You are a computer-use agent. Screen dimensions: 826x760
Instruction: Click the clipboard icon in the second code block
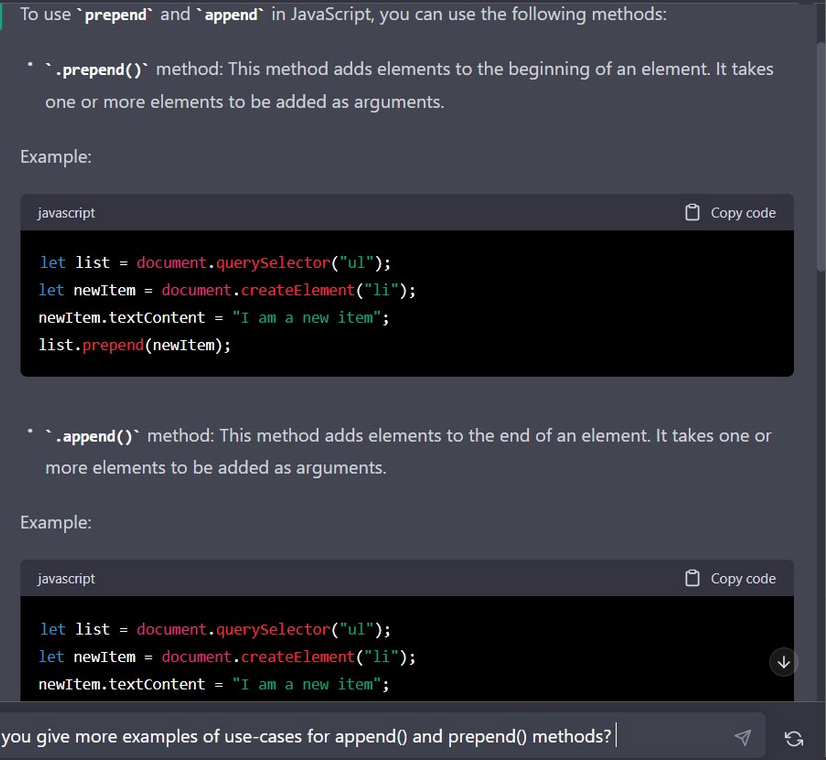pyautogui.click(x=692, y=578)
